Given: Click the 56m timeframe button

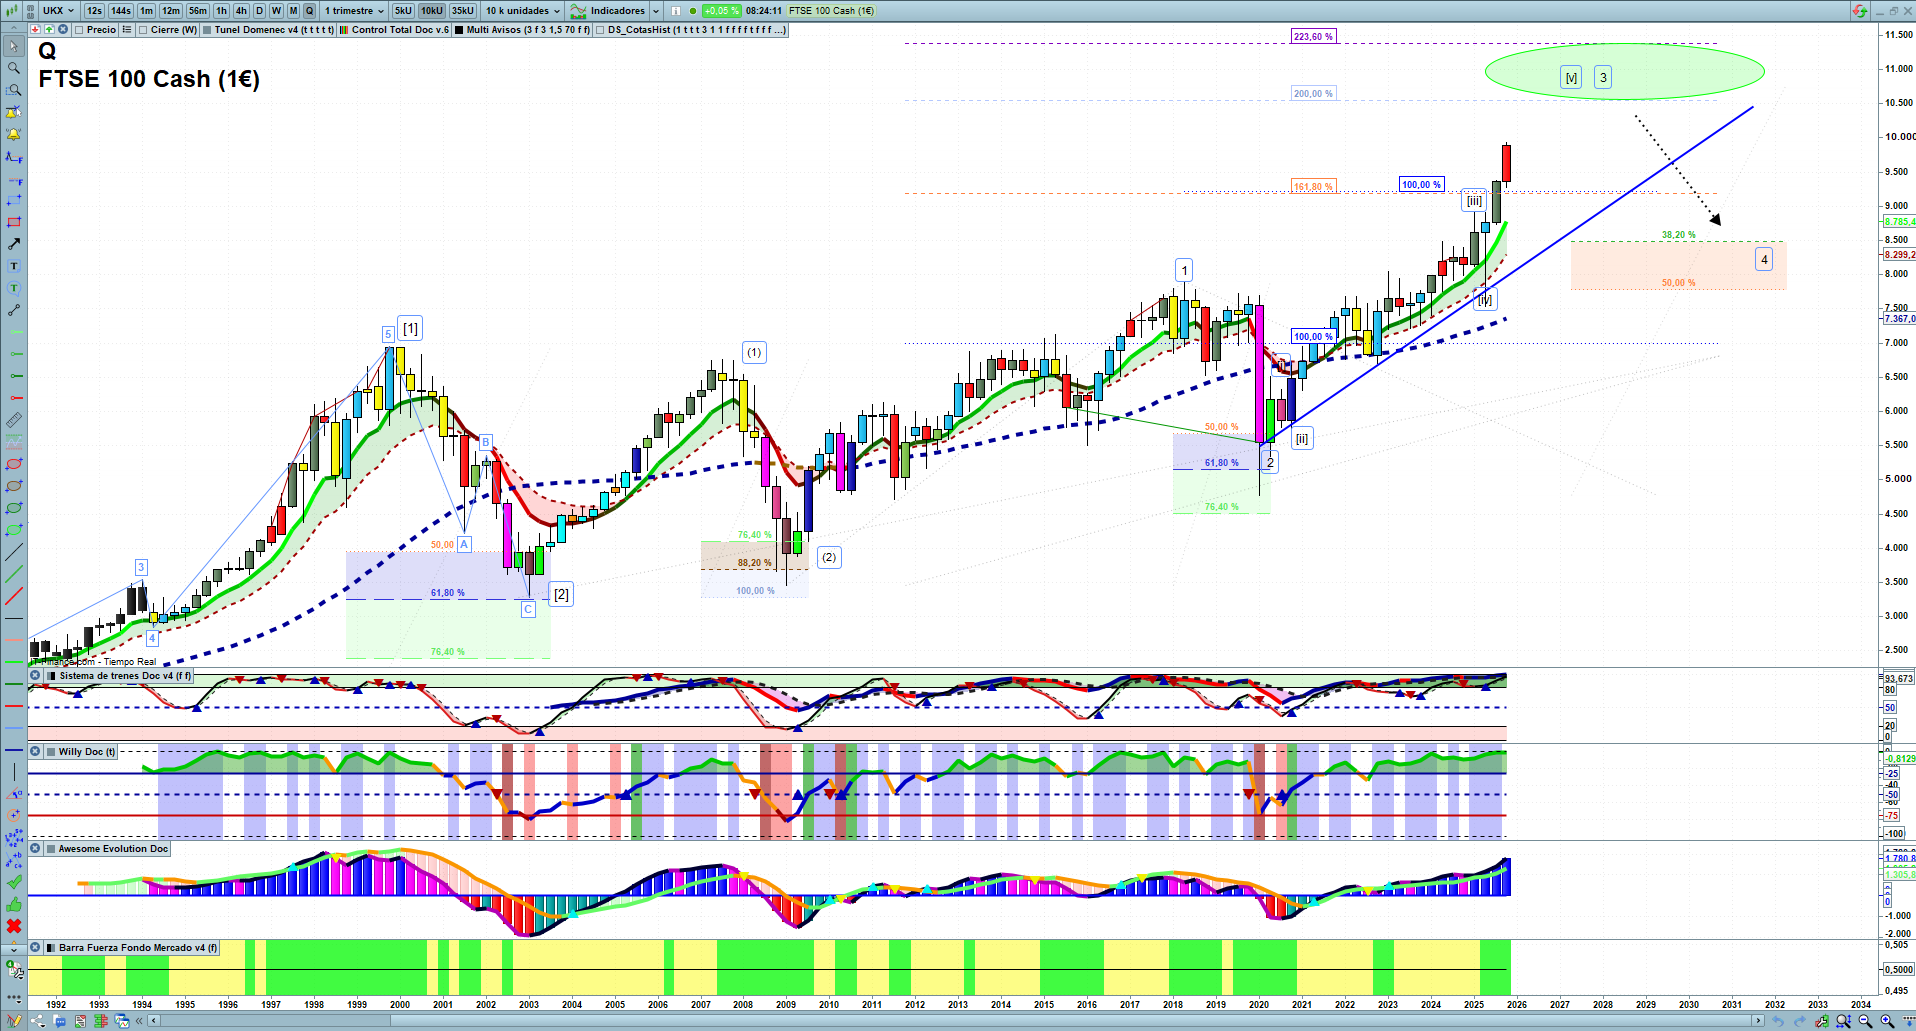Looking at the screenshot, I should 198,11.
